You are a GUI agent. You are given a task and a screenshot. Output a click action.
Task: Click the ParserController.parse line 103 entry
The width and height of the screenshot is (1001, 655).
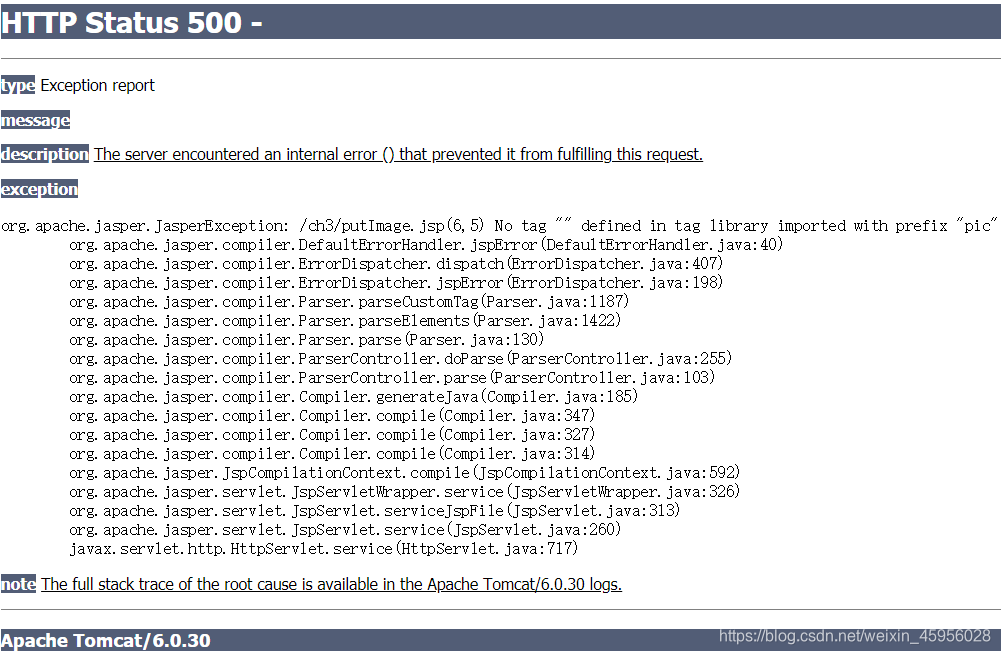coord(392,377)
